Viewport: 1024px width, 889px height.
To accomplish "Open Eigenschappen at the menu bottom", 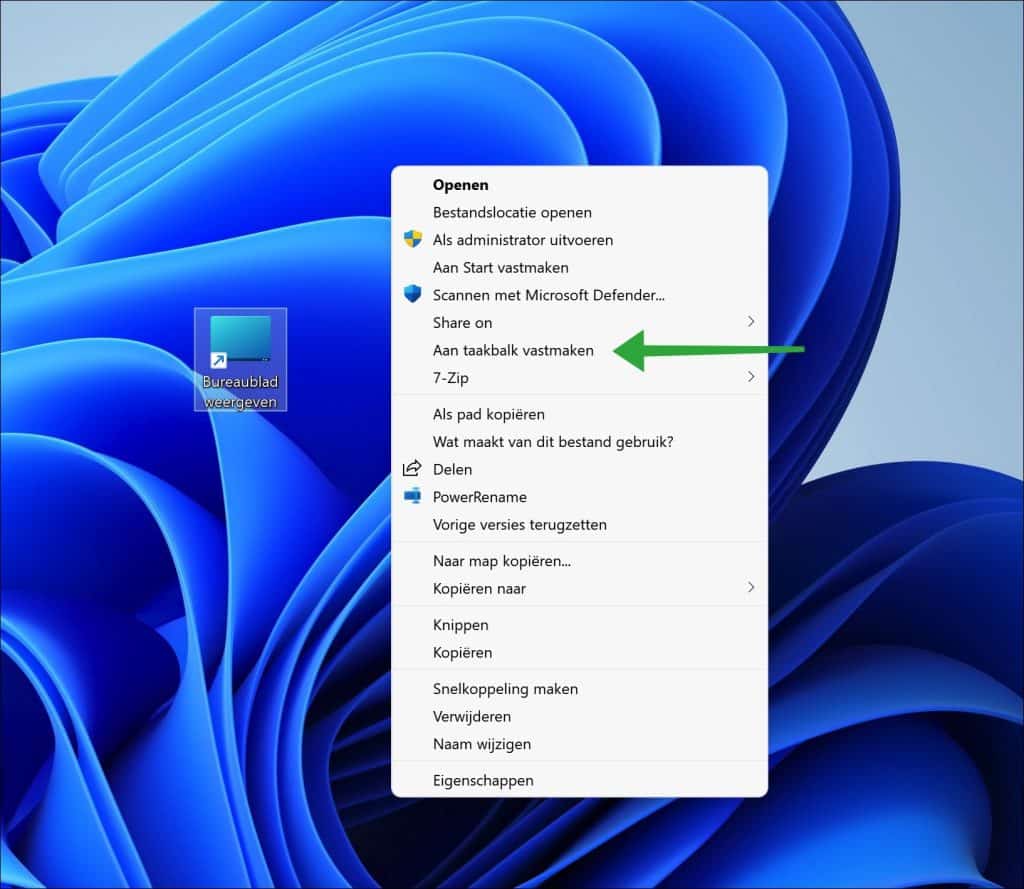I will (x=483, y=780).
